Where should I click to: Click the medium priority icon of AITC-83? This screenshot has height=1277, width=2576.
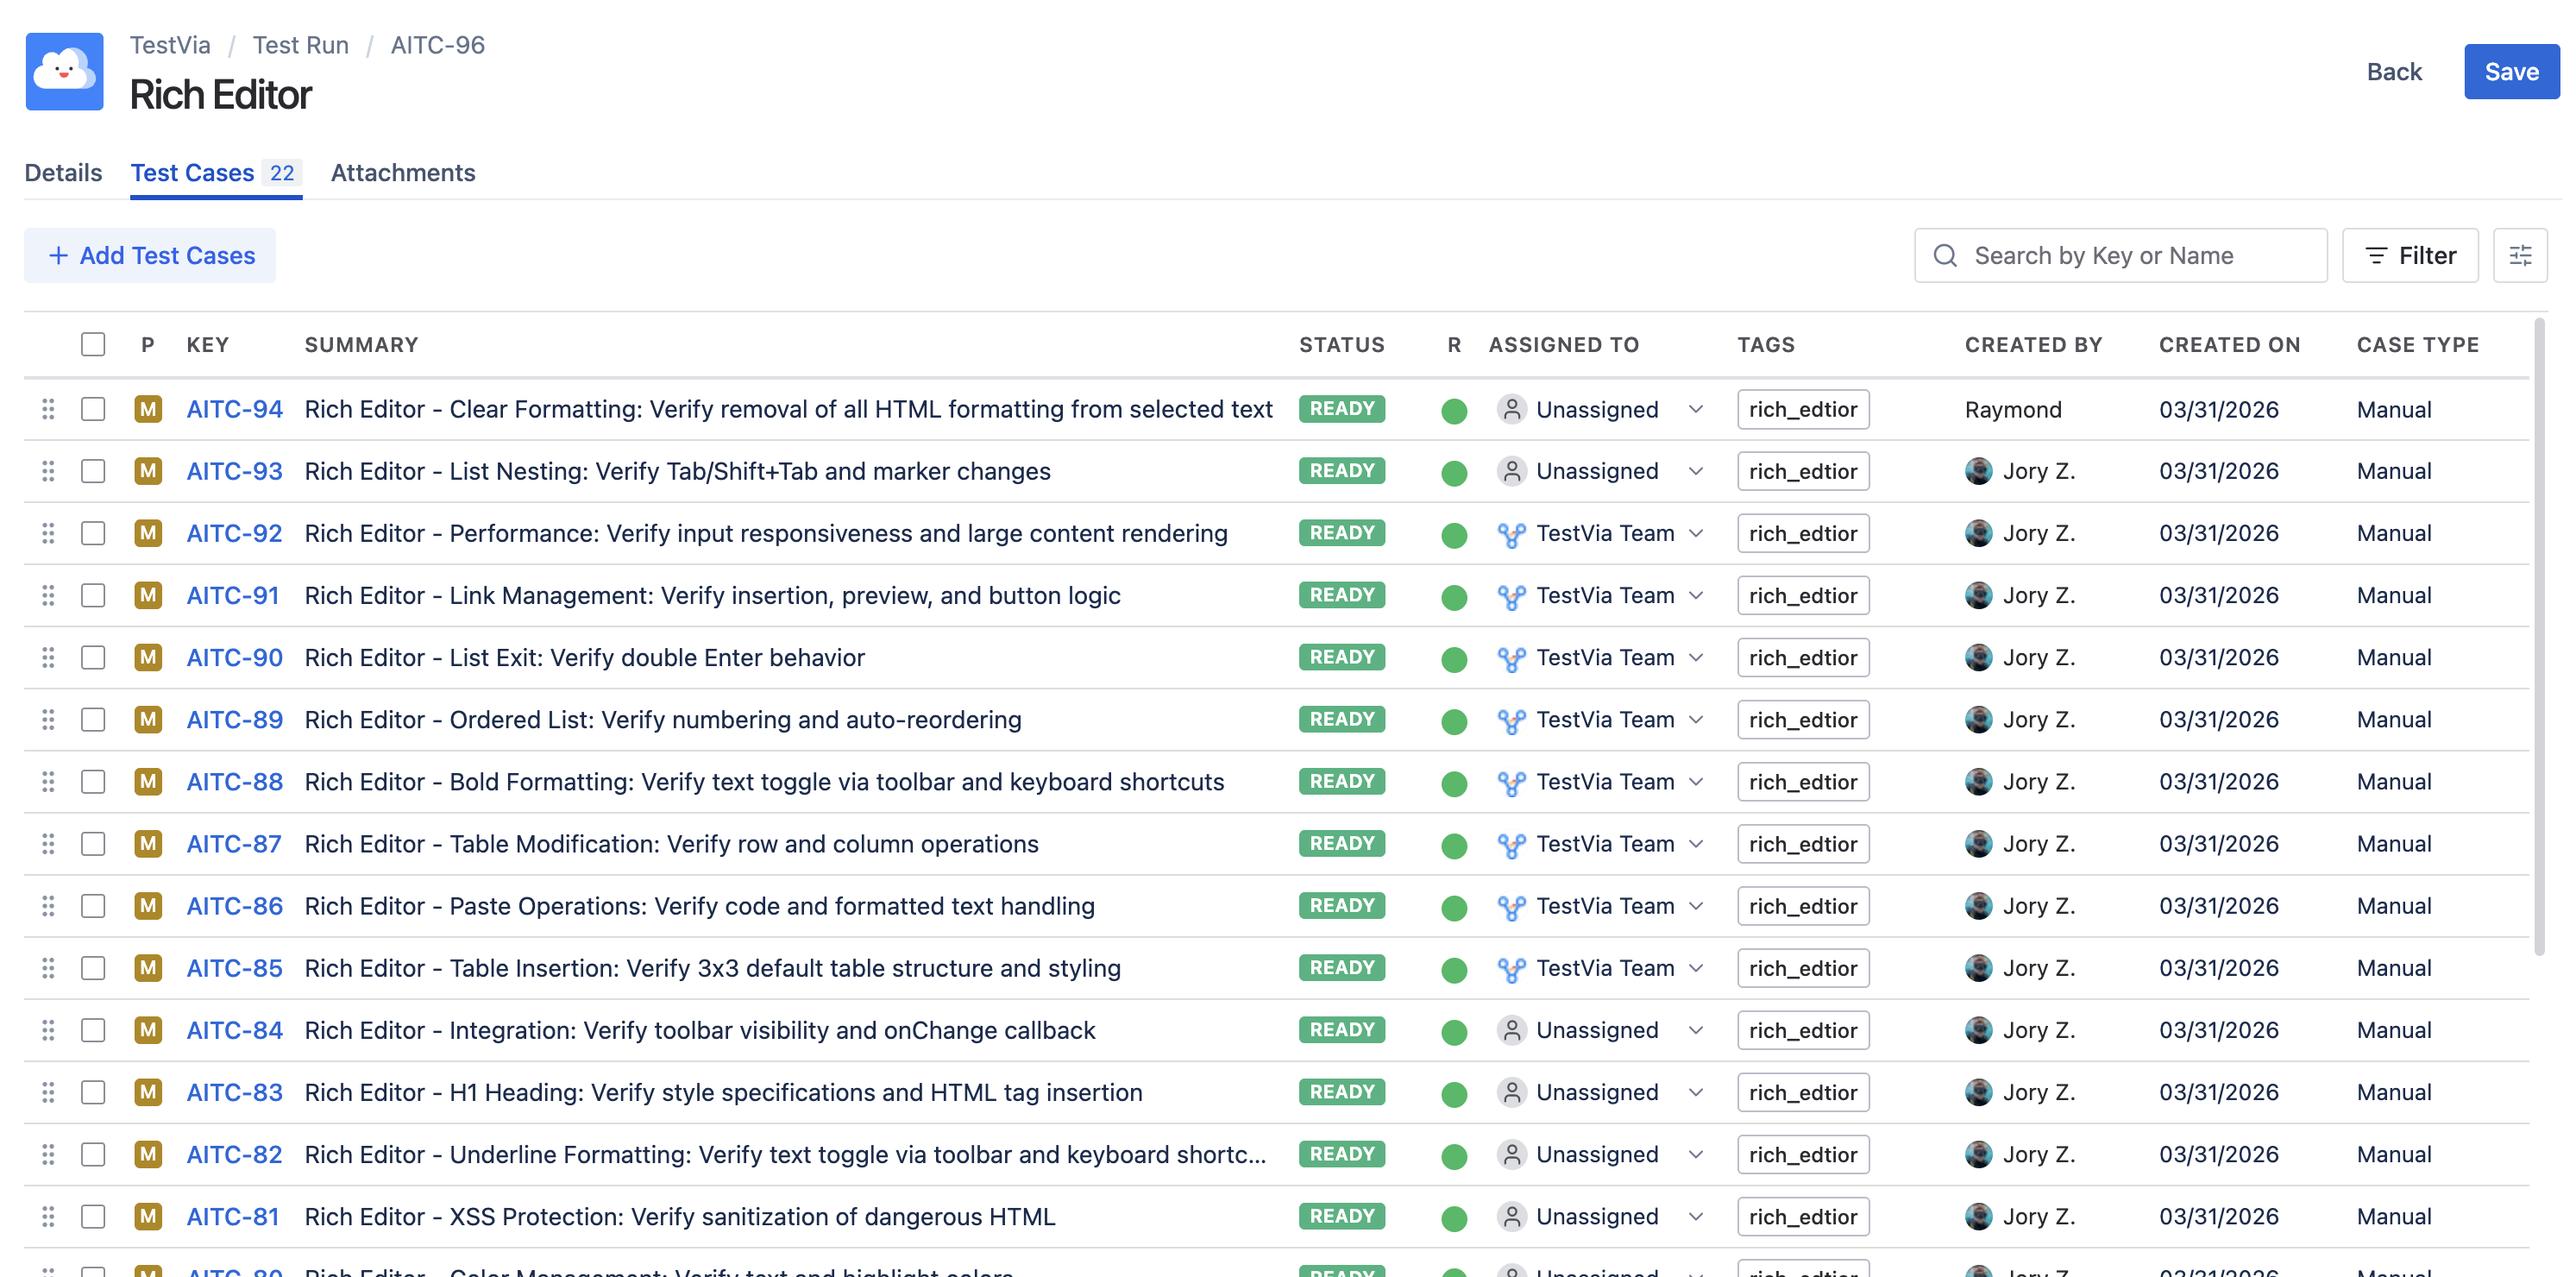click(x=148, y=1092)
